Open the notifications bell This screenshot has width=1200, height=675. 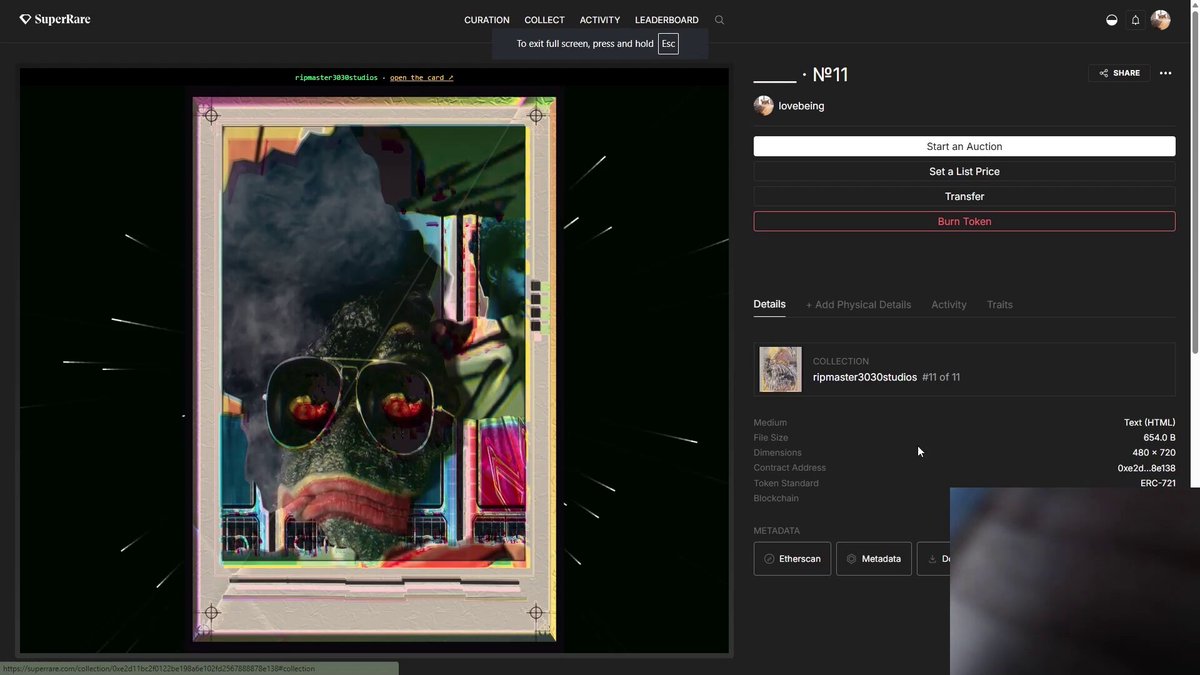click(x=1135, y=20)
